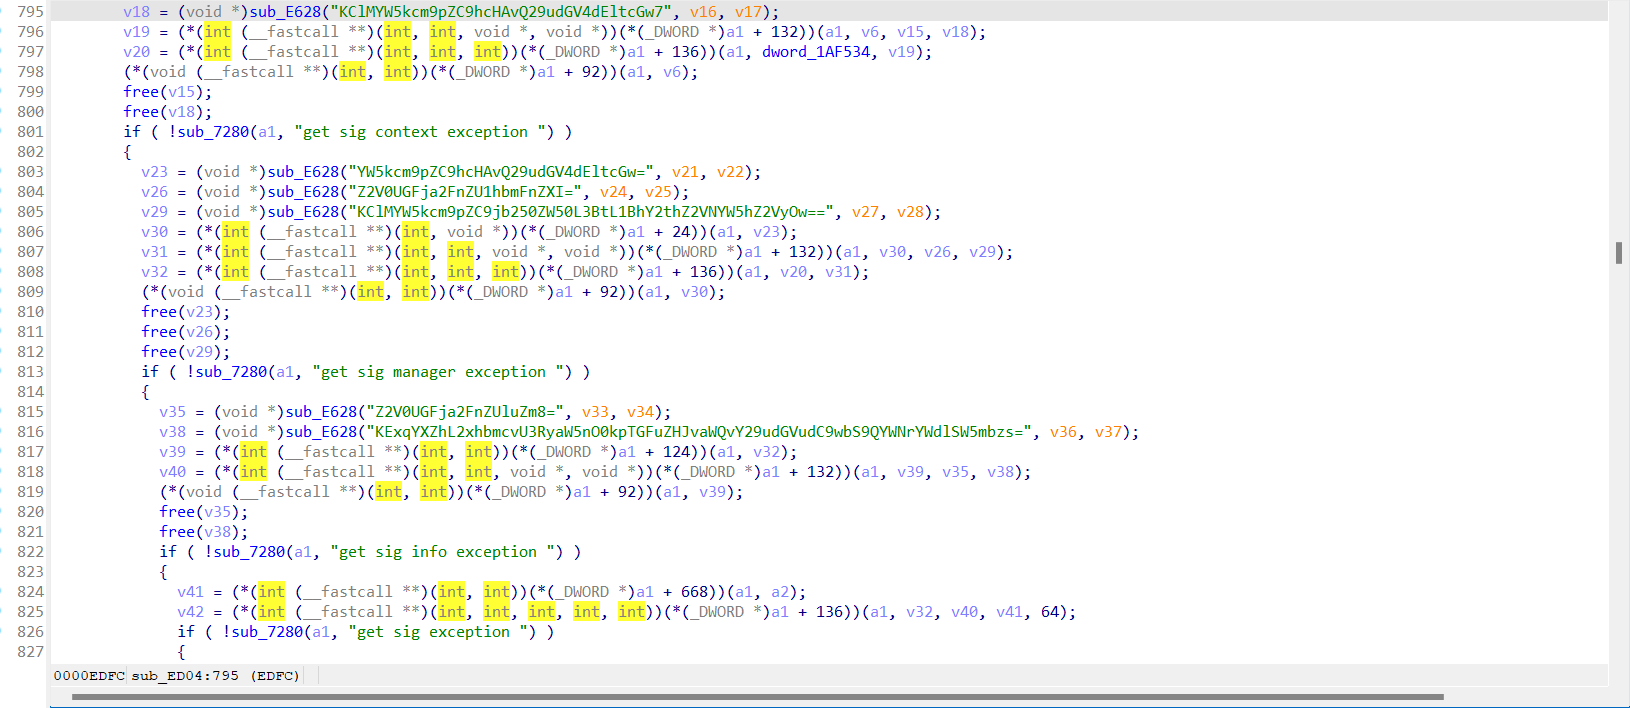Click the horizontal scrollbar under the code
Image resolution: width=1630 pixels, height=708 pixels.
click(x=757, y=697)
